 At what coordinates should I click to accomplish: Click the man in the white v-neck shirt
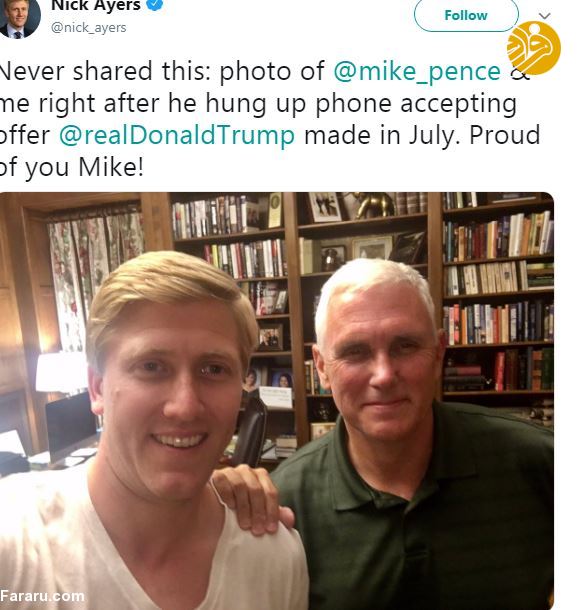pos(156,428)
